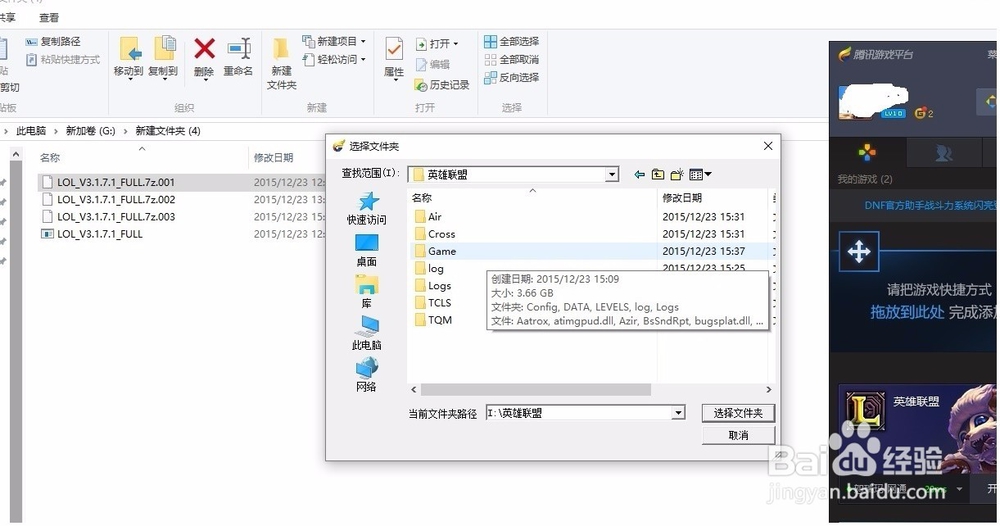Screen dimensions: 1000x526
Task: Click the avatar in Tencent platform
Action: pyautogui.click(x=873, y=103)
